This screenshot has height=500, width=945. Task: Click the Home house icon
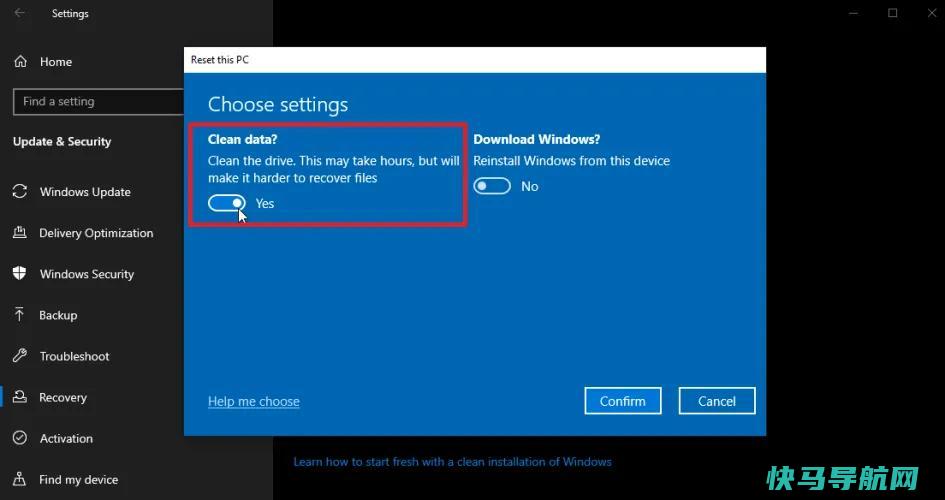[x=20, y=61]
